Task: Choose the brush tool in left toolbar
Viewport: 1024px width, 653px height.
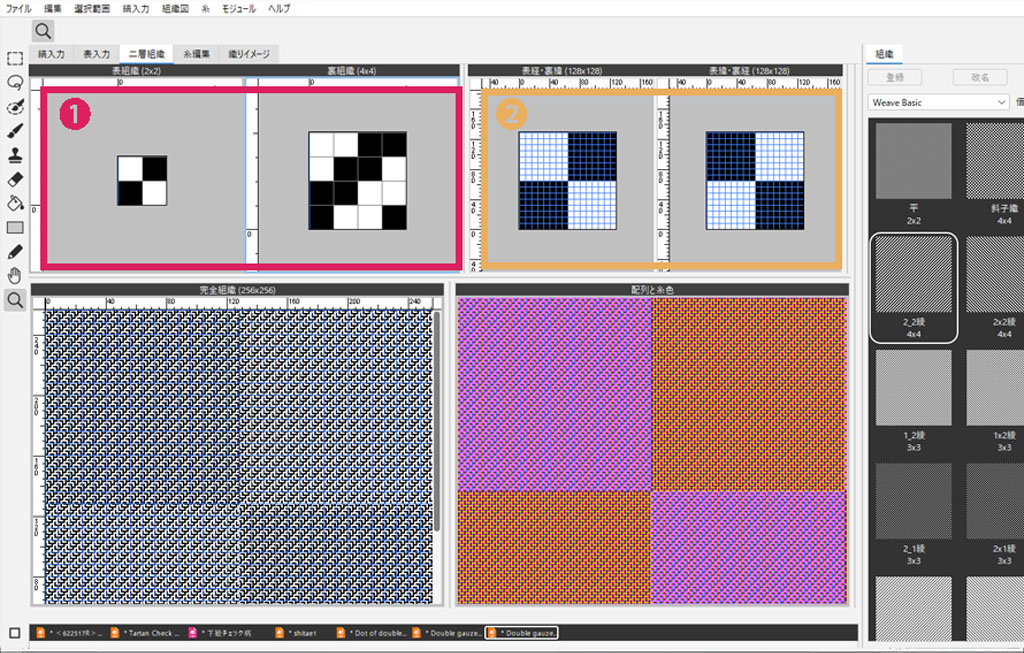Action: click(14, 131)
